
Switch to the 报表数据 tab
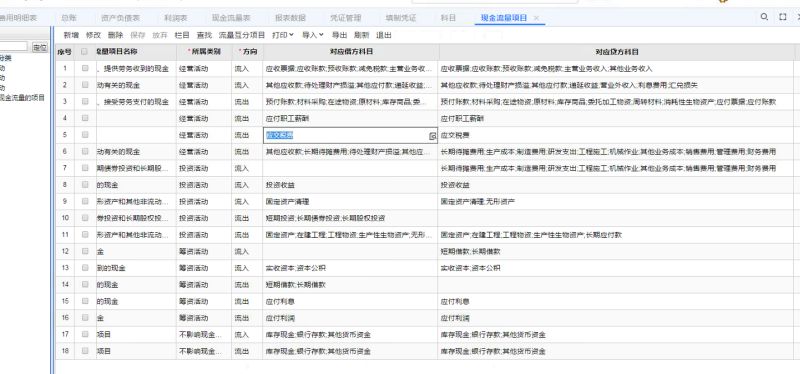(290, 18)
